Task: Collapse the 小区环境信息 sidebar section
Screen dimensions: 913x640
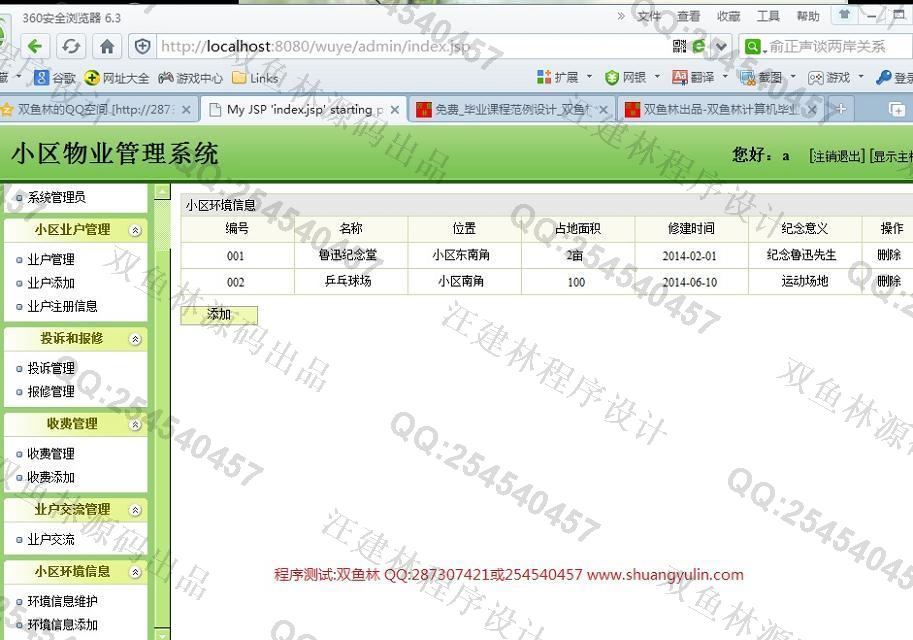Action: 135,572
